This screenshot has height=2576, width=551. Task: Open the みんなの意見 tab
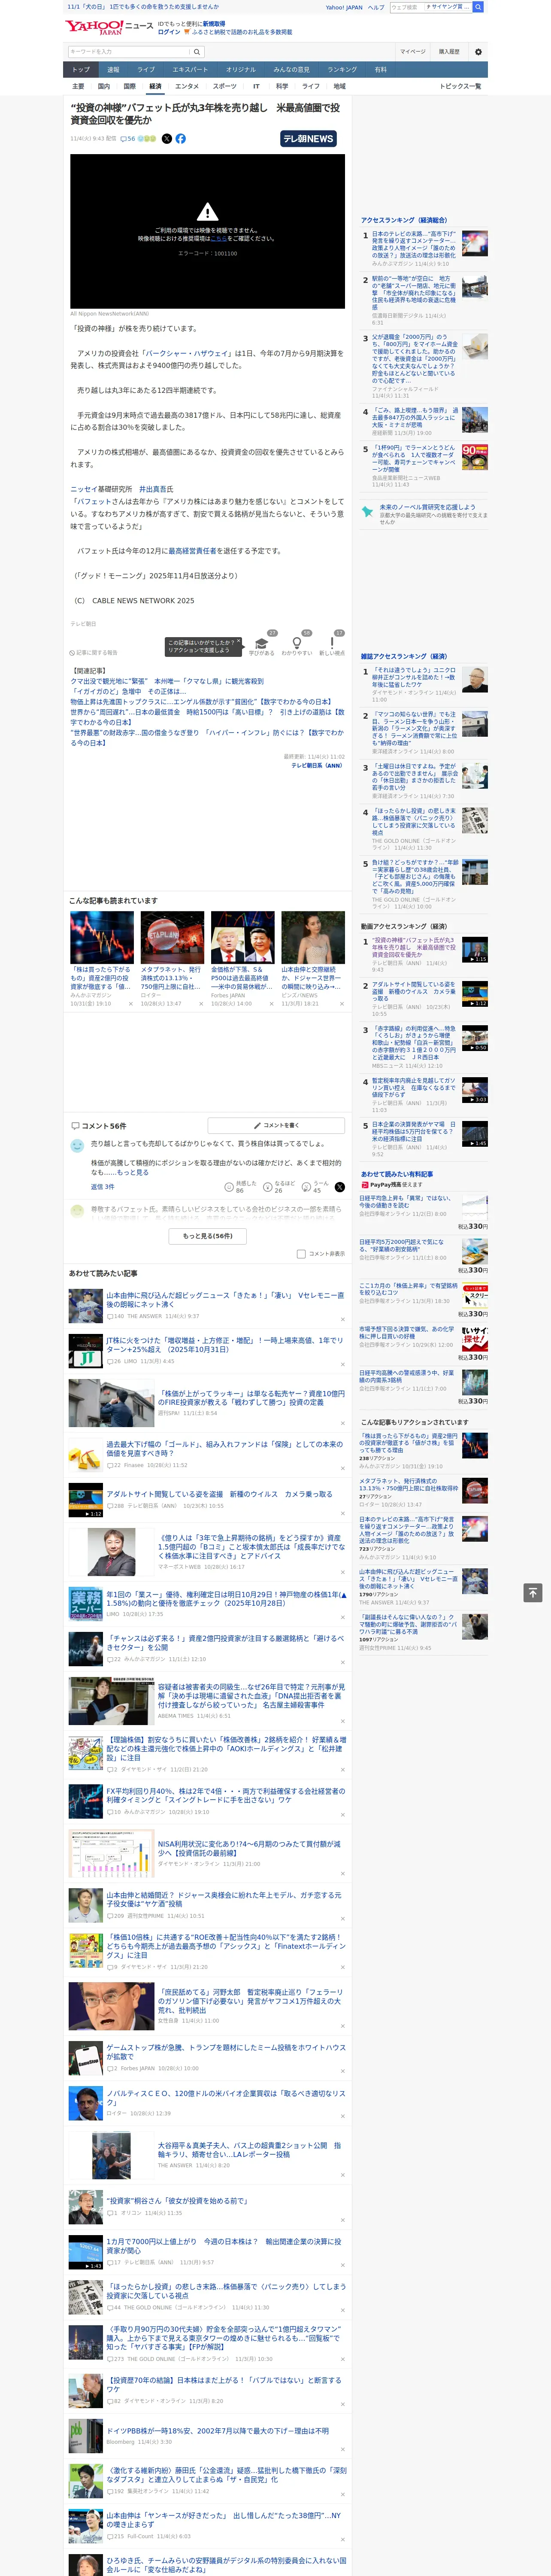[x=292, y=70]
